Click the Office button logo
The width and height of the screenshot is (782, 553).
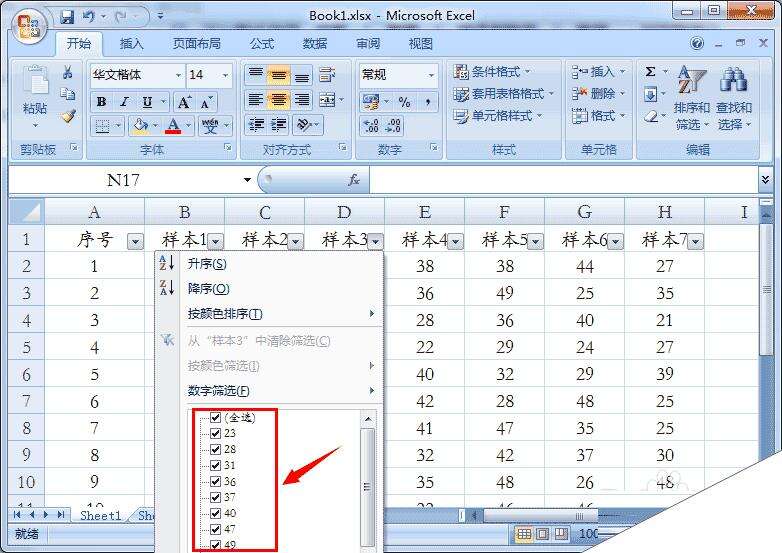tap(28, 27)
